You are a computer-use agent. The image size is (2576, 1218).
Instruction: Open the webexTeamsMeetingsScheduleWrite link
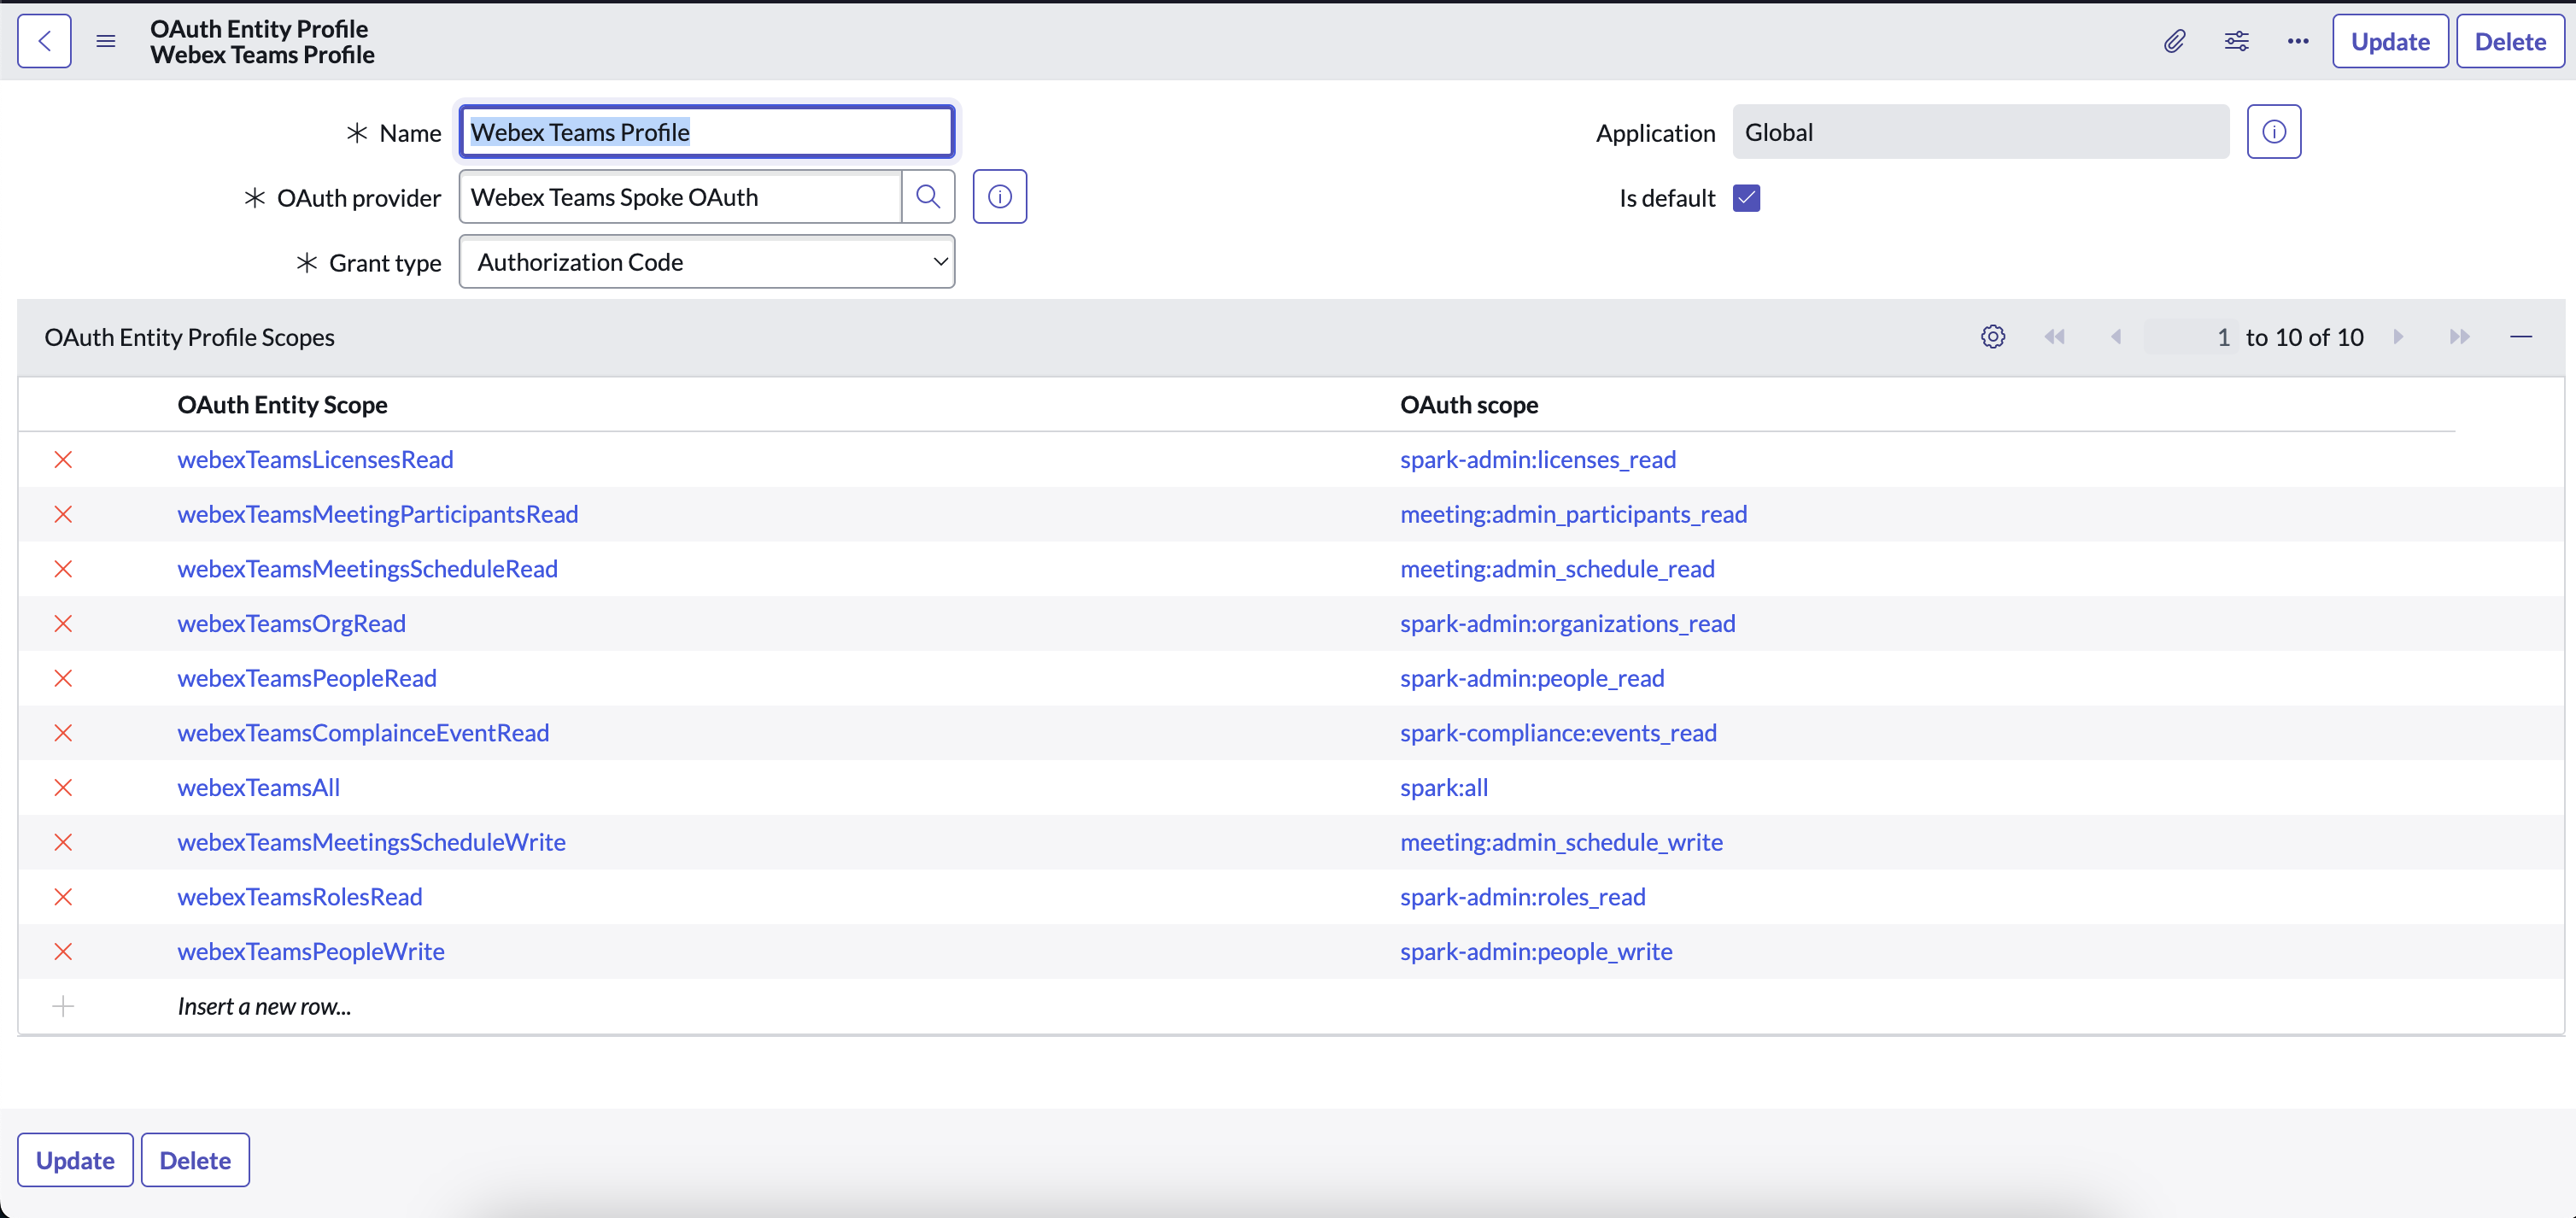(372, 842)
